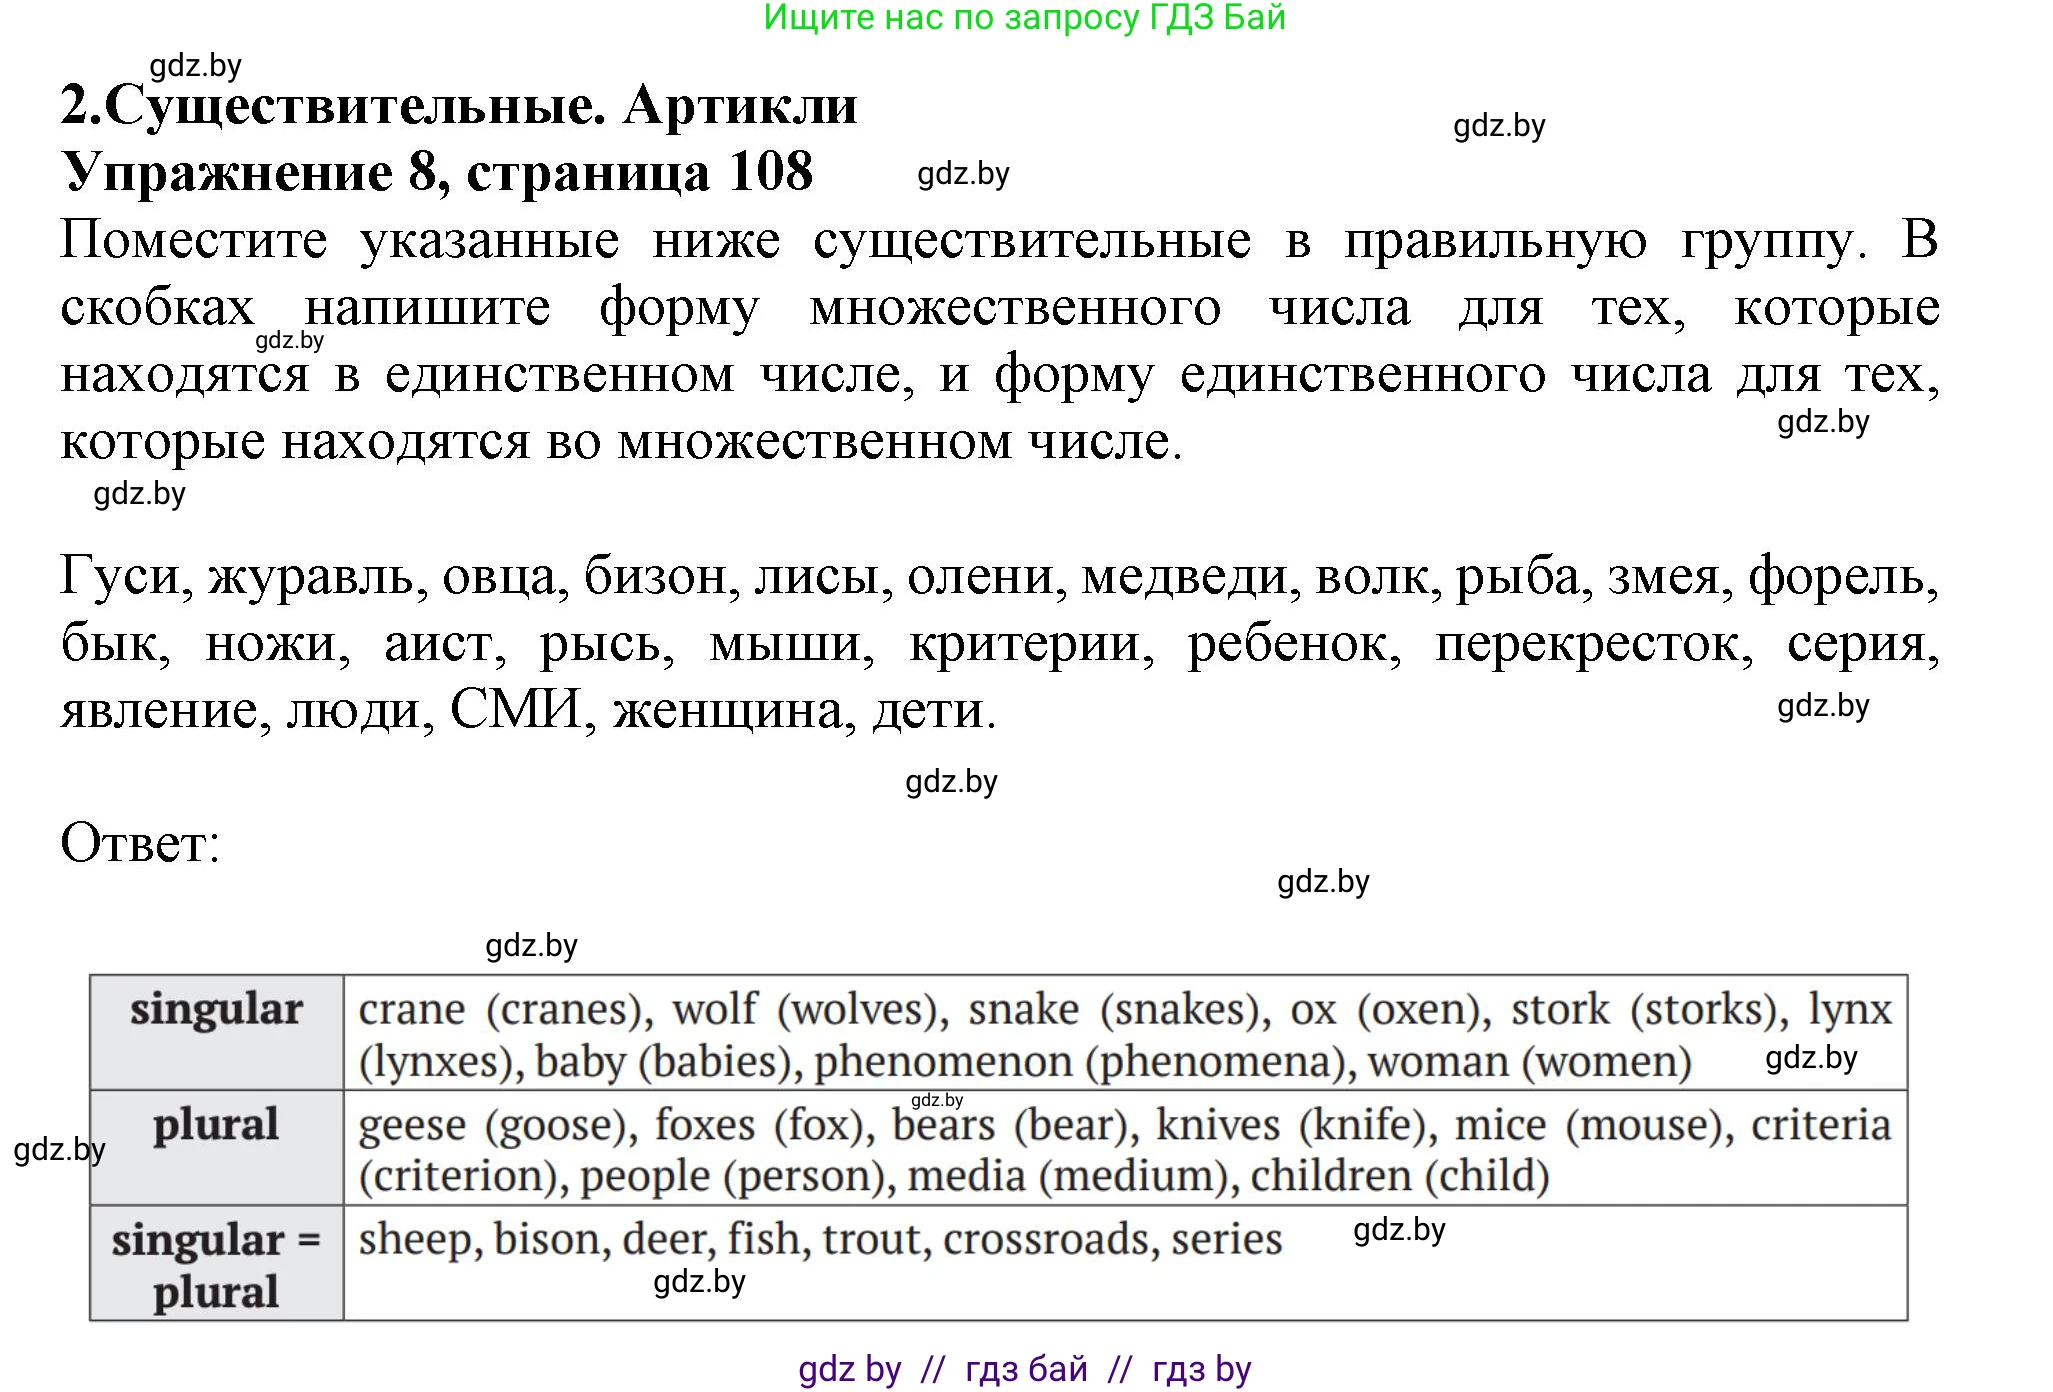Click the "plural" row label in the table
This screenshot has height=1392, width=2053.
click(x=216, y=1126)
